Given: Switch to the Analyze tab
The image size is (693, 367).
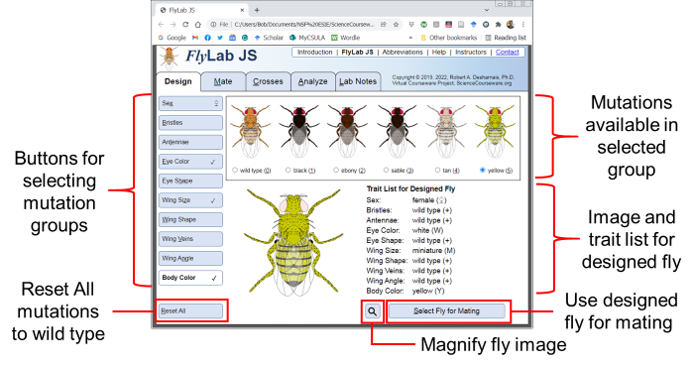Looking at the screenshot, I should 312,82.
